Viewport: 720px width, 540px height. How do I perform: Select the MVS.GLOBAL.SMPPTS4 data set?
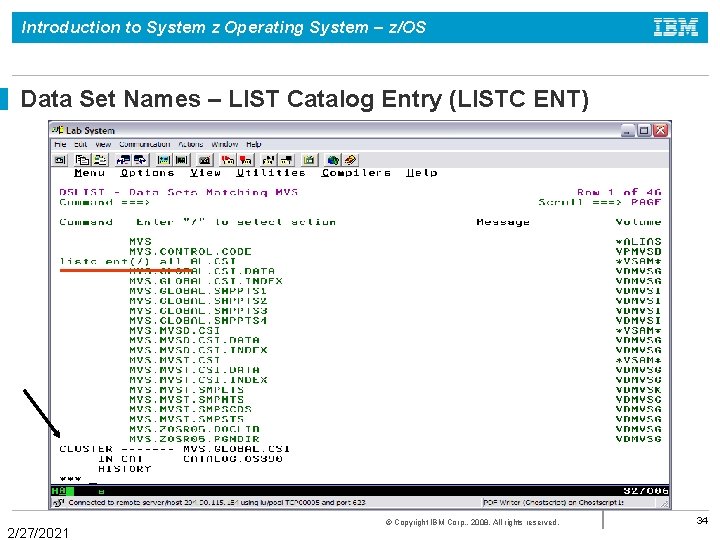tap(198, 321)
